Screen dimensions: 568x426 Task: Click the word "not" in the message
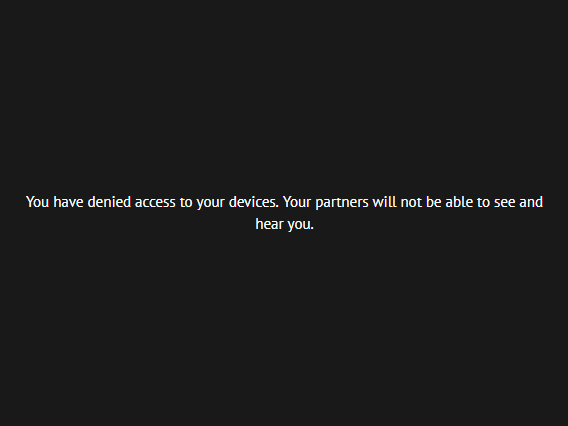coord(411,202)
